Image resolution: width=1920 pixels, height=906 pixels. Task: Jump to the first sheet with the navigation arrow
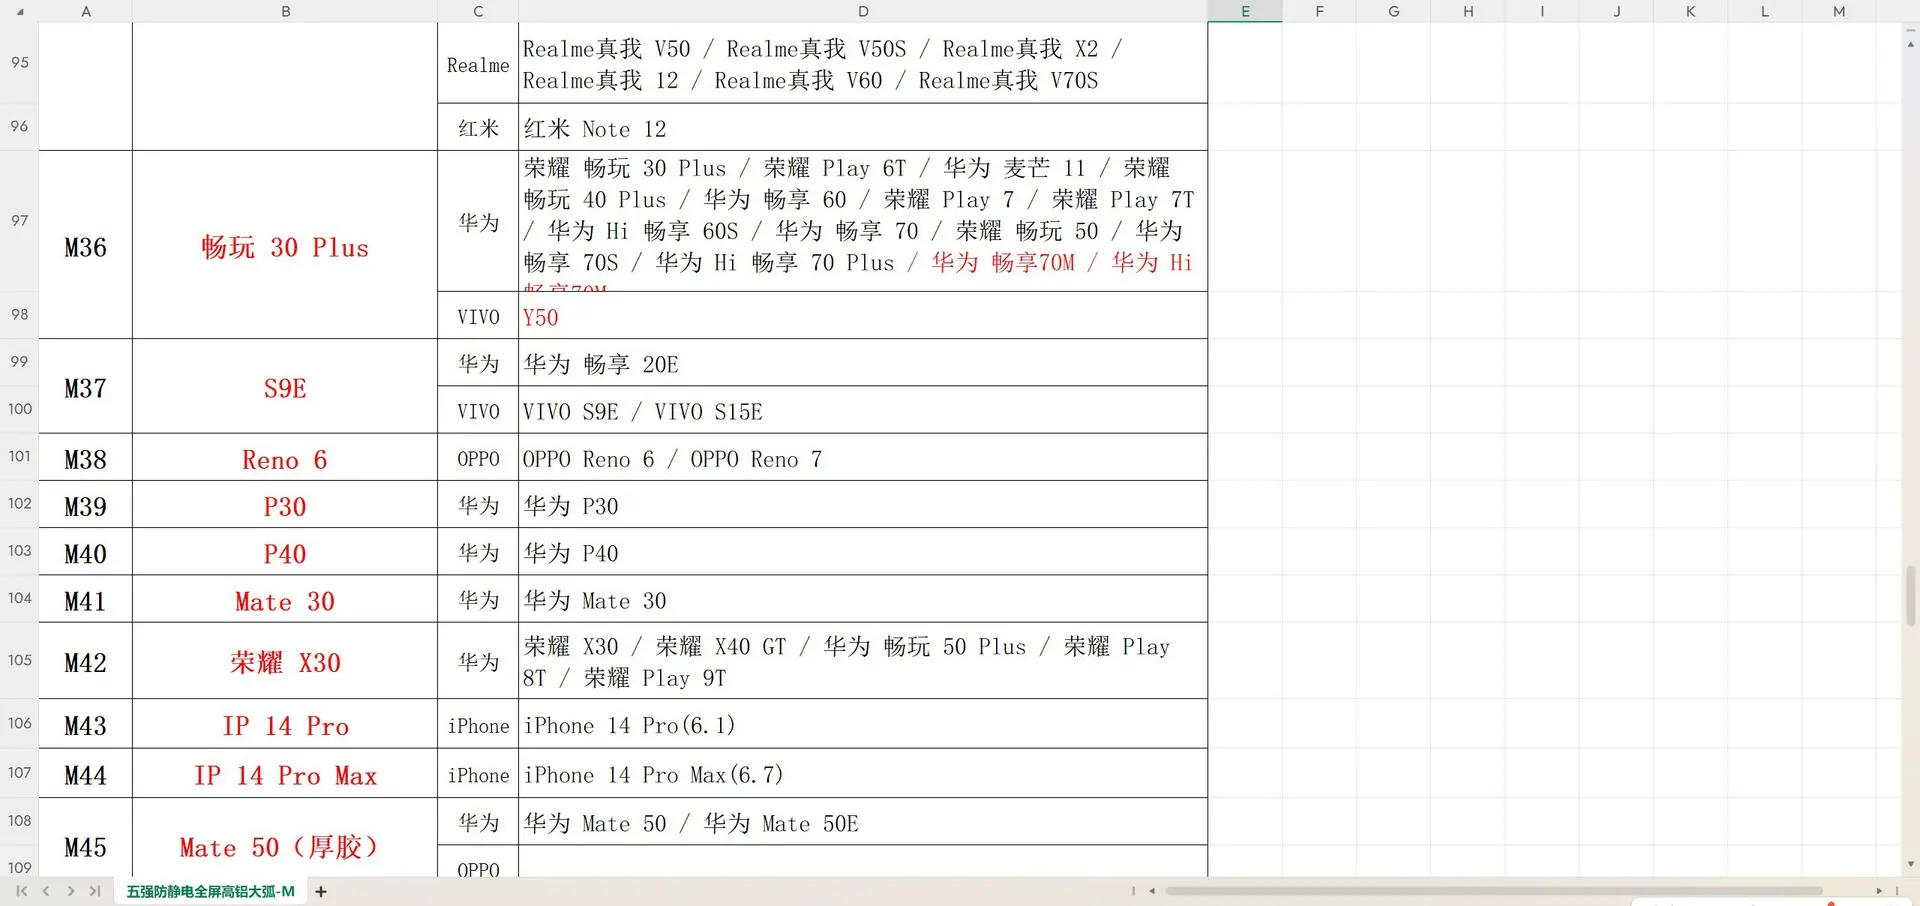coord(21,891)
